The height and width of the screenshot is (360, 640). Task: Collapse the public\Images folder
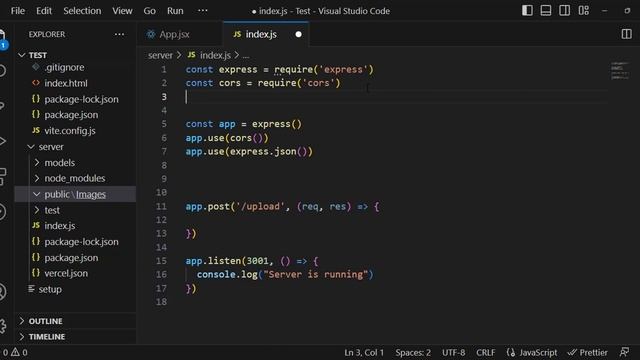tap(75, 194)
